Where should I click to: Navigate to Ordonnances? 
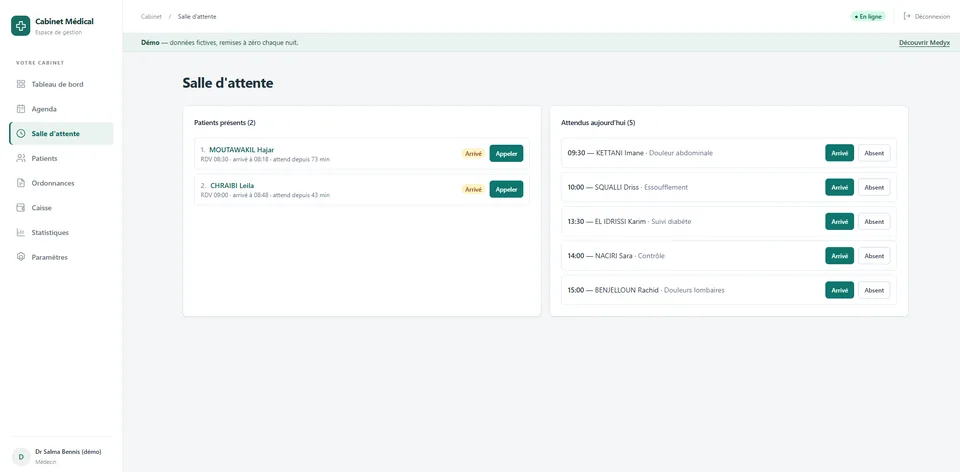tap(61, 183)
